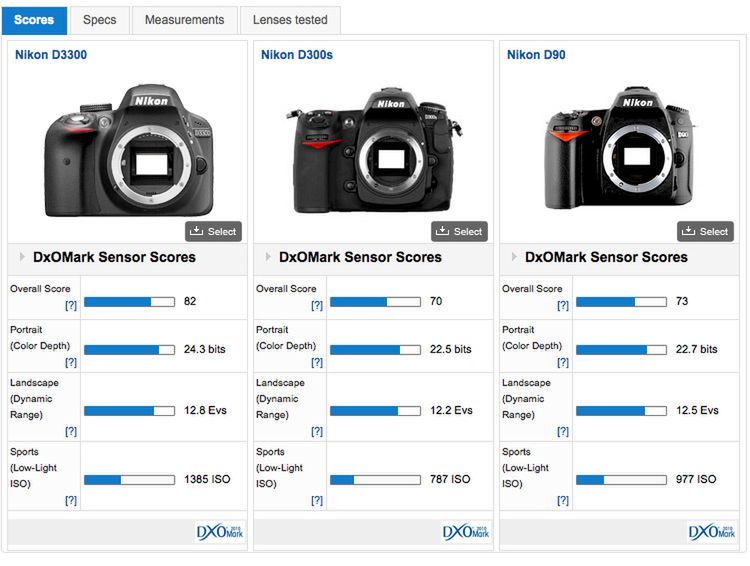Viewport: 750px width, 566px height.
Task: Click DxOMark Sensor Scores heading for Nikon D90
Action: [x=606, y=257]
